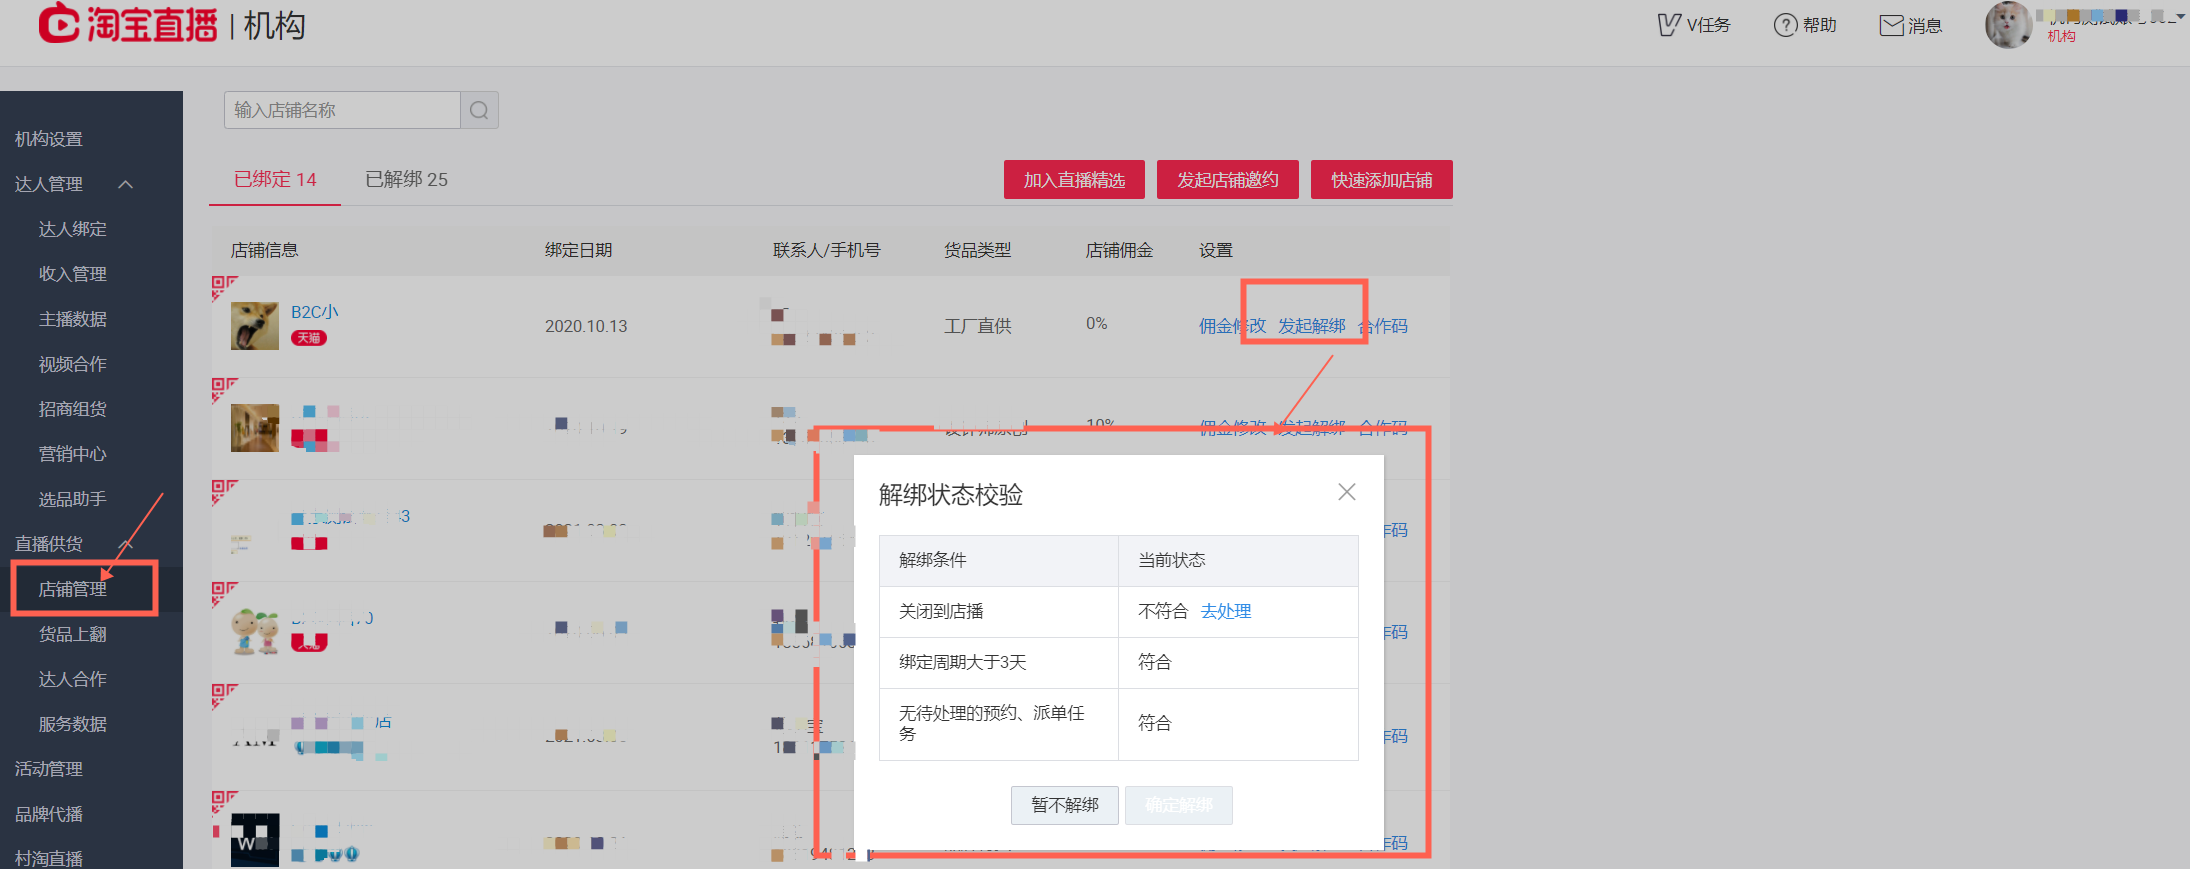Click the 确定解绑 button

click(x=1179, y=805)
